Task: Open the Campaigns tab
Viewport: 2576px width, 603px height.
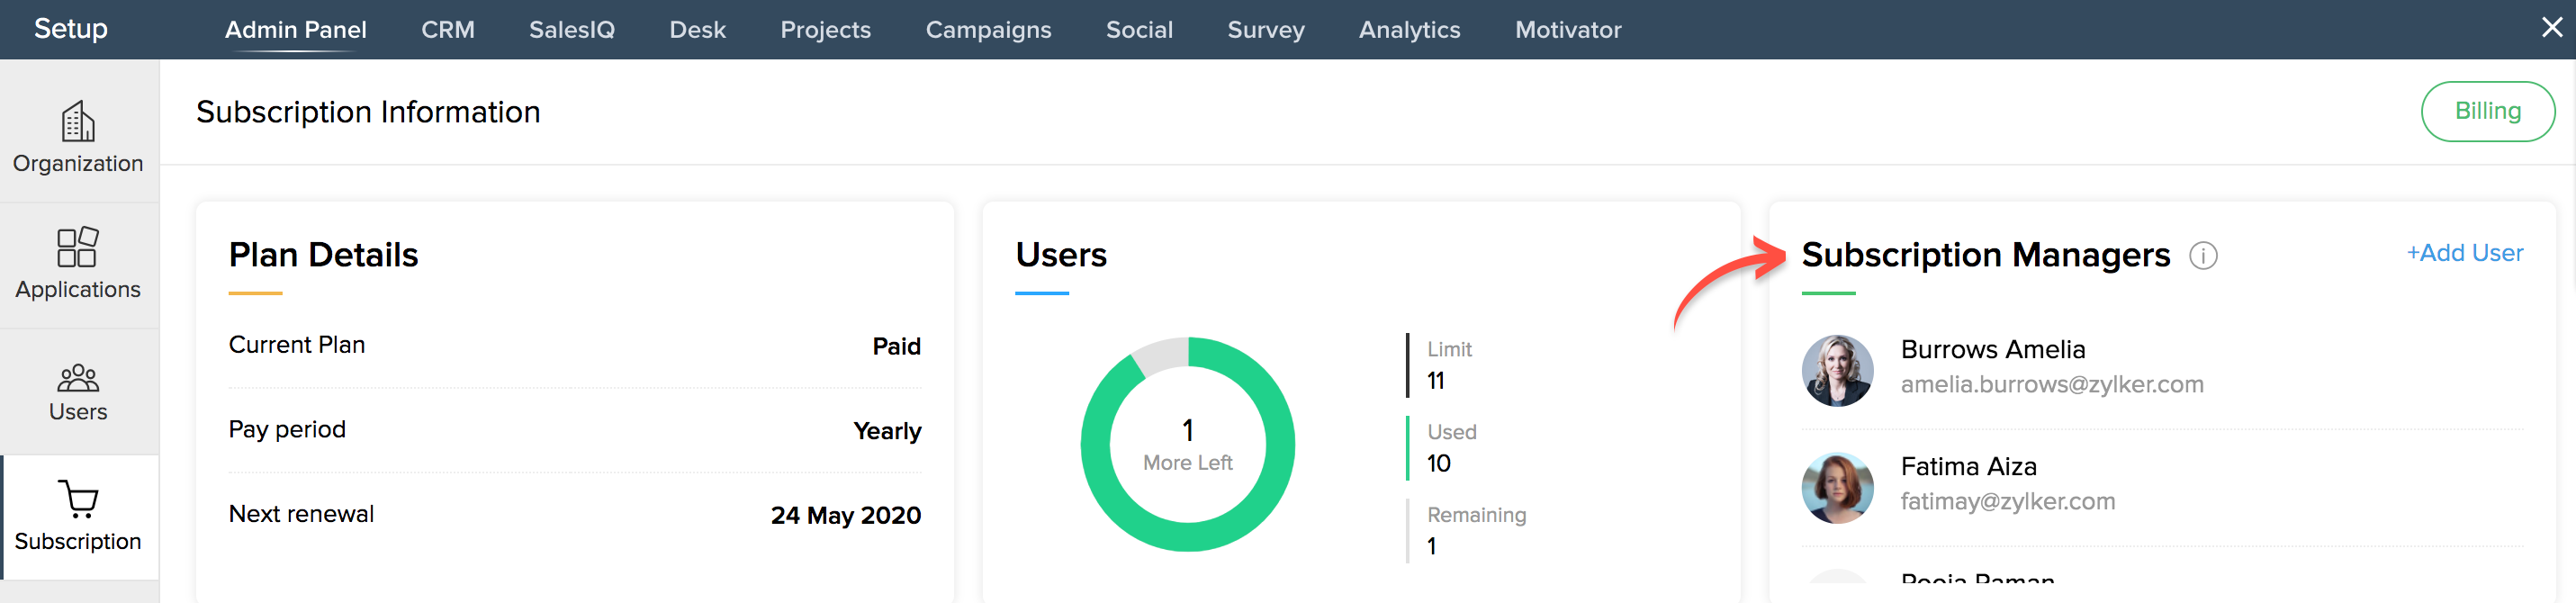Action: pyautogui.click(x=988, y=30)
